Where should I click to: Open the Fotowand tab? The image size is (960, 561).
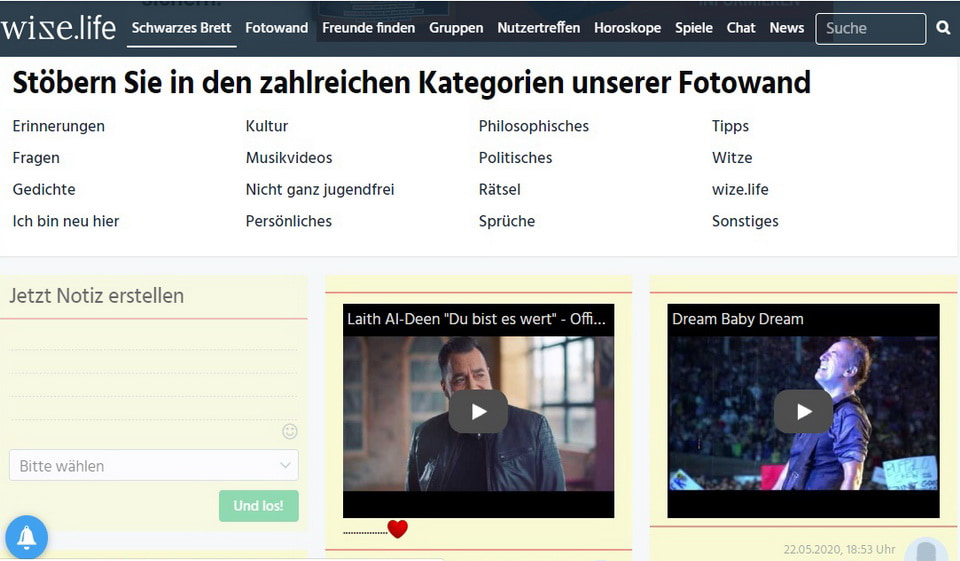pos(276,28)
